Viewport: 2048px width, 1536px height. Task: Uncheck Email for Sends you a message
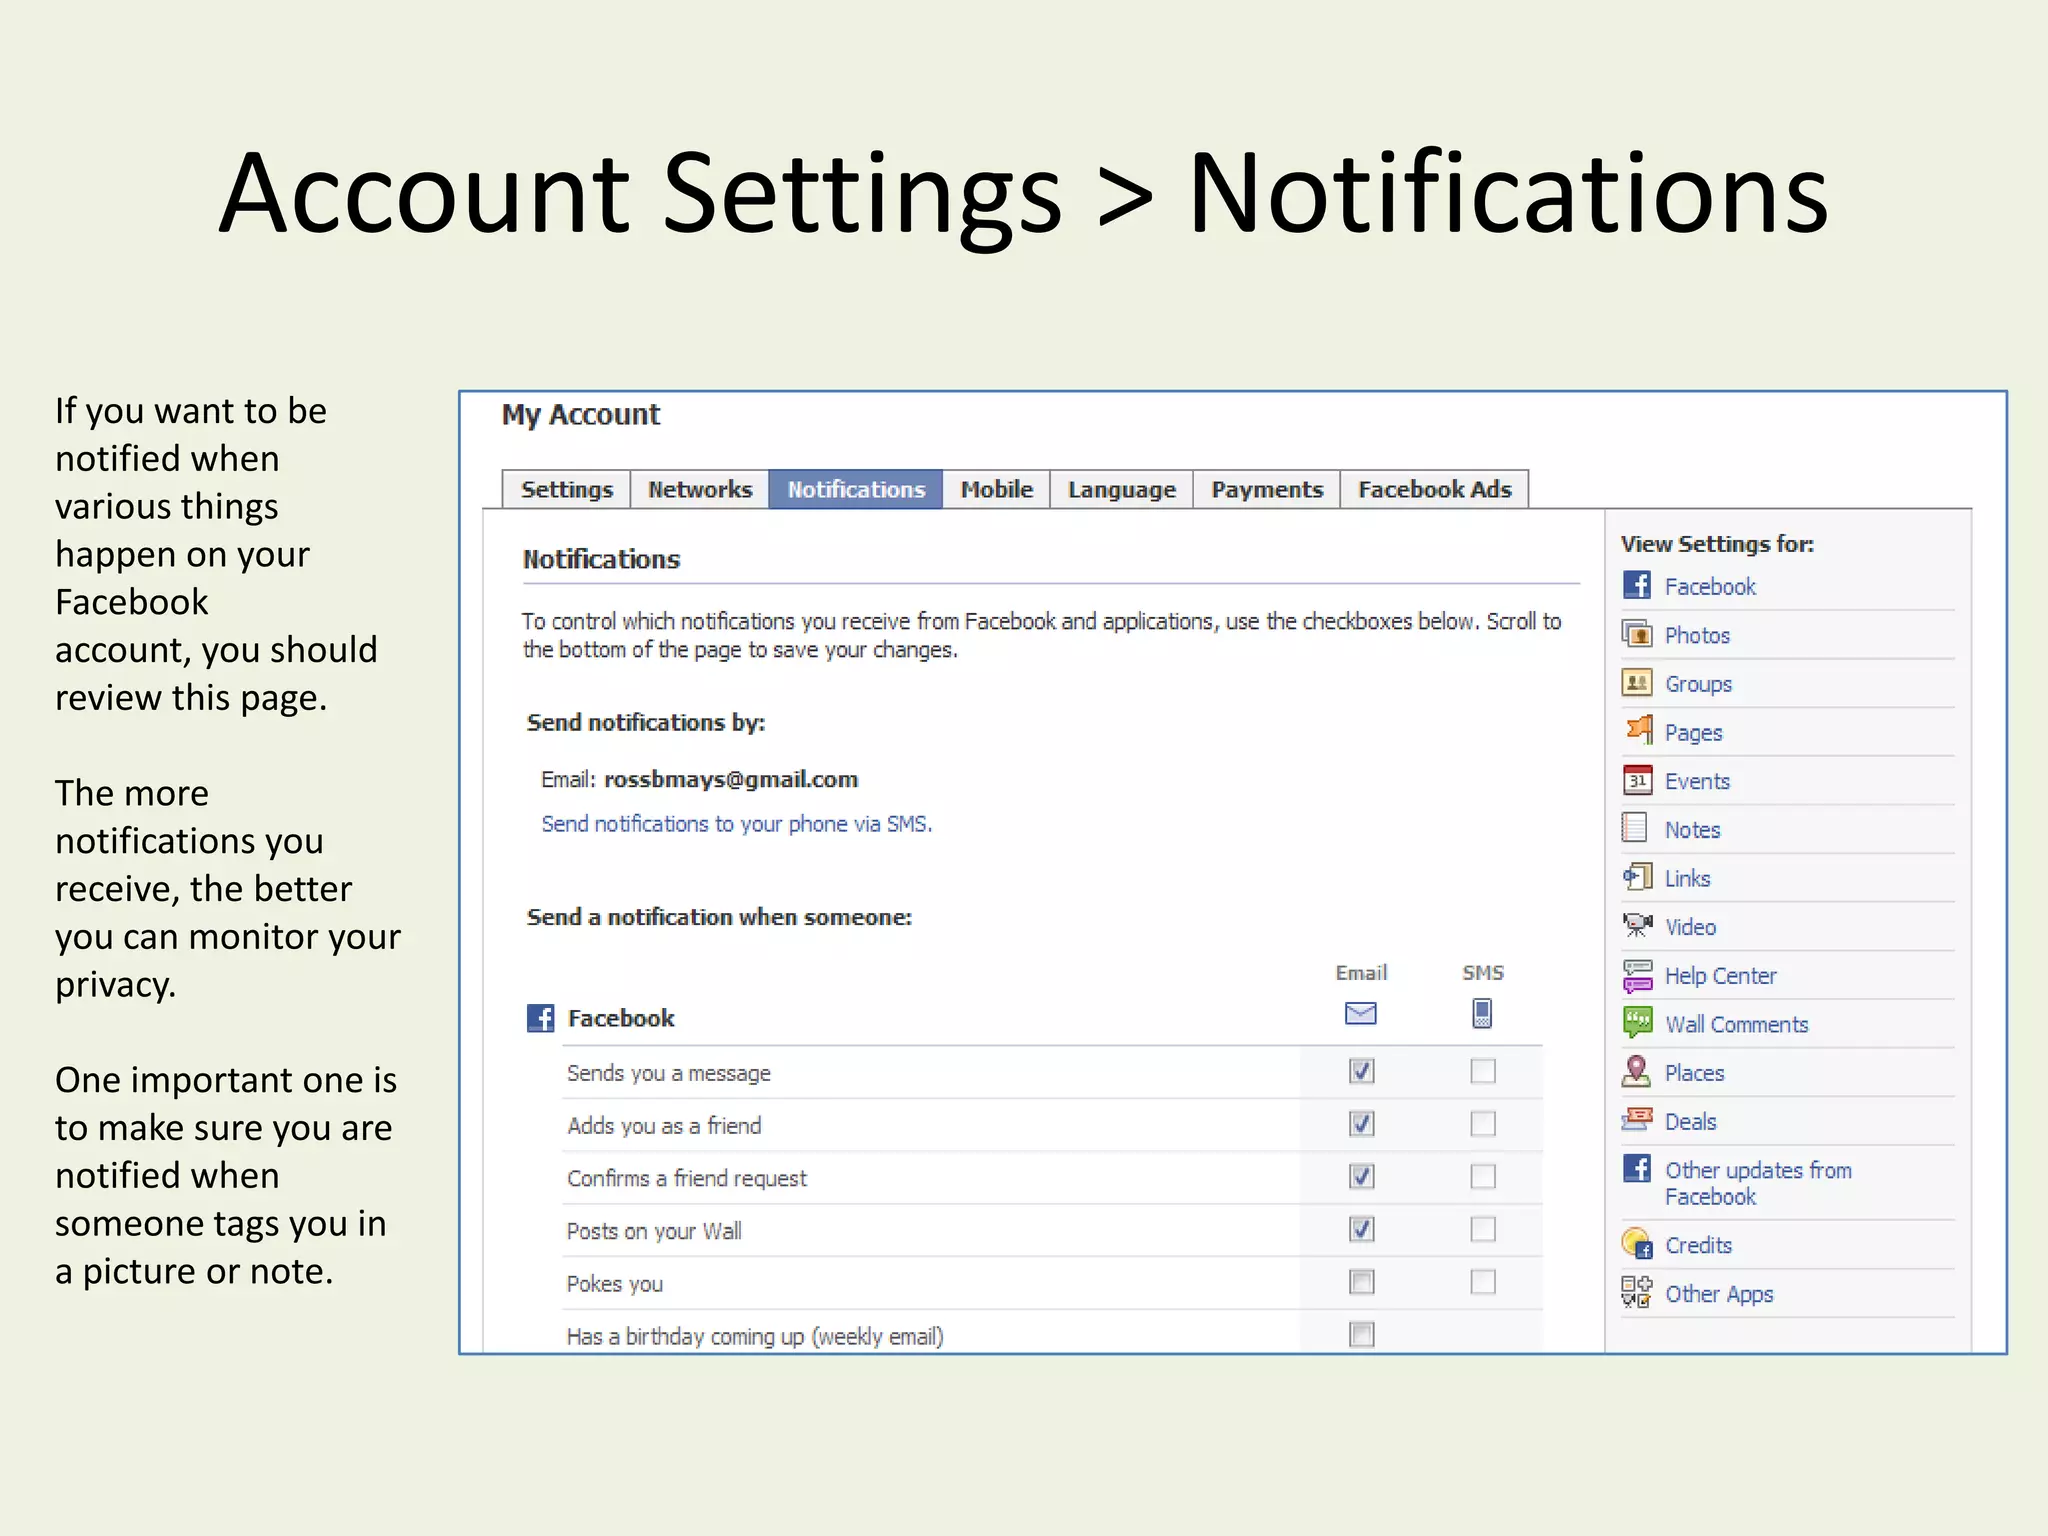coord(1361,1071)
